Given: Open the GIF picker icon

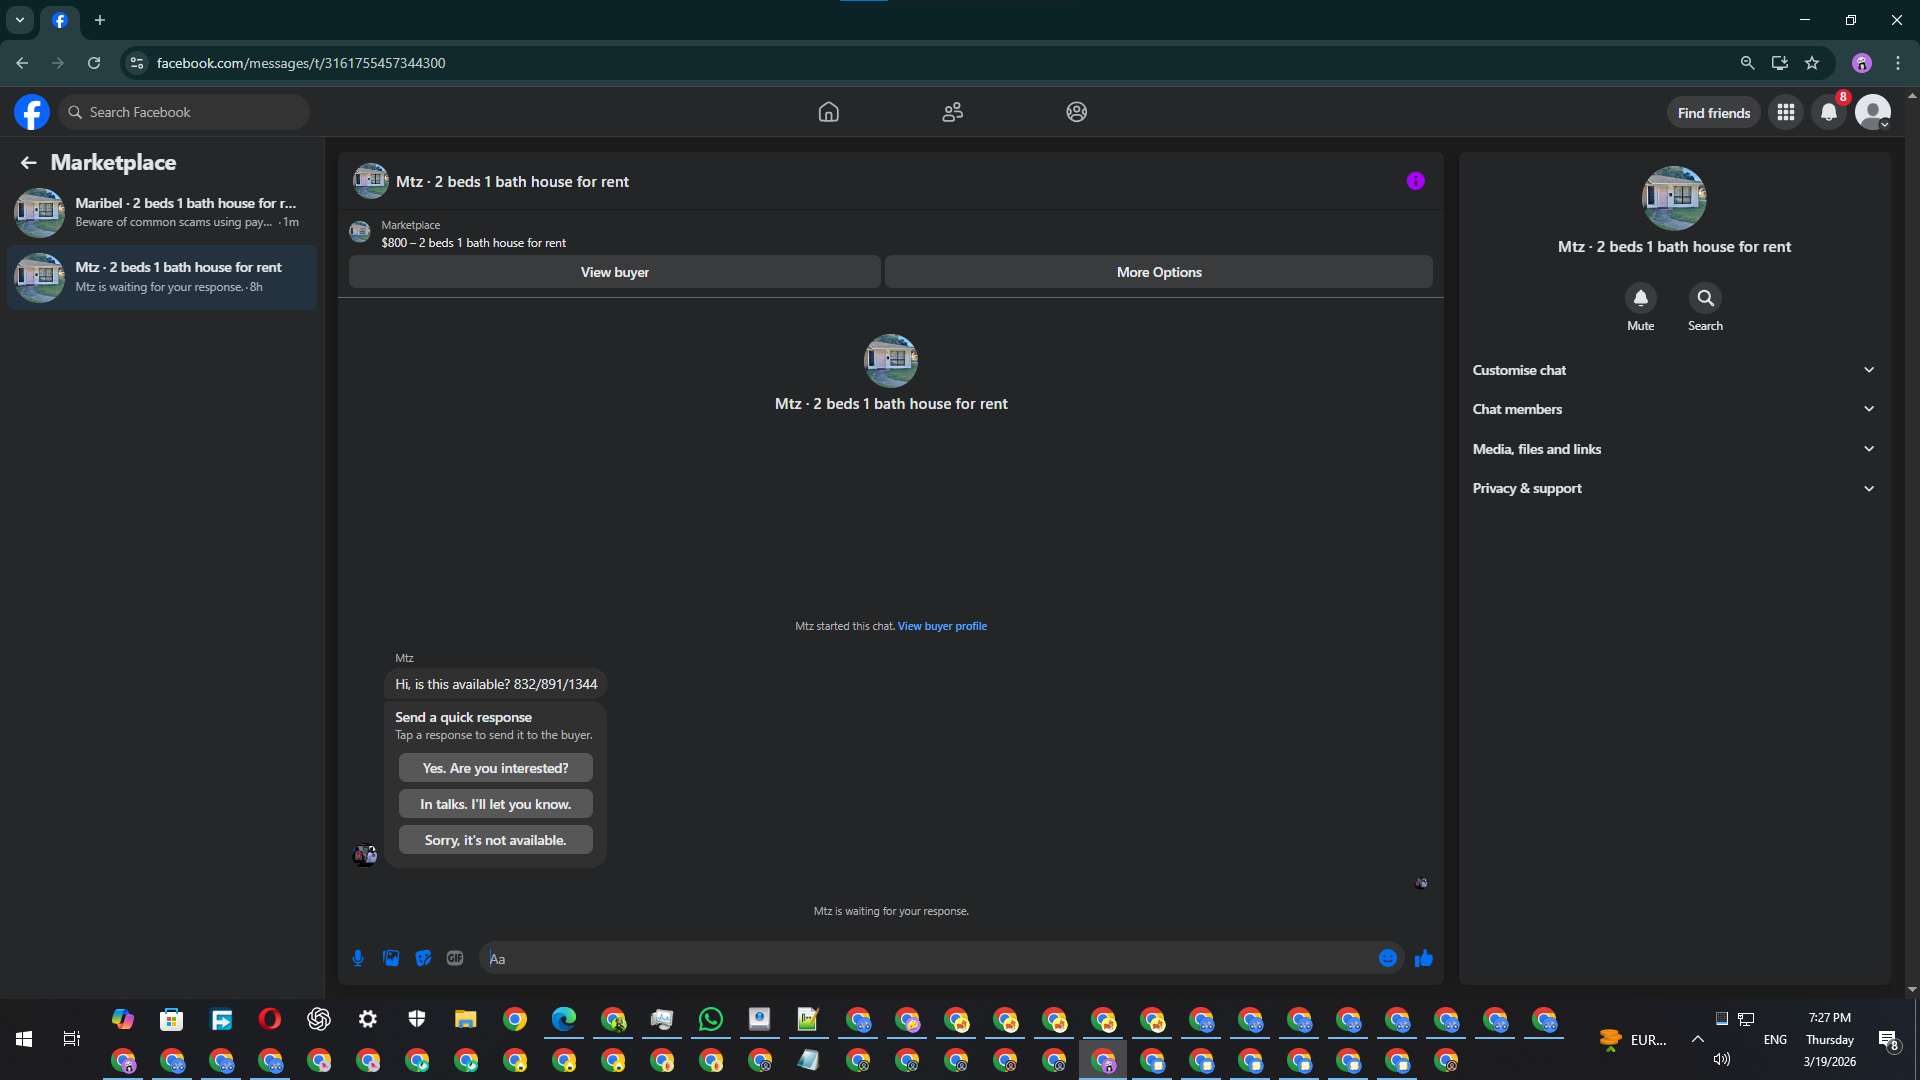Looking at the screenshot, I should (x=455, y=958).
